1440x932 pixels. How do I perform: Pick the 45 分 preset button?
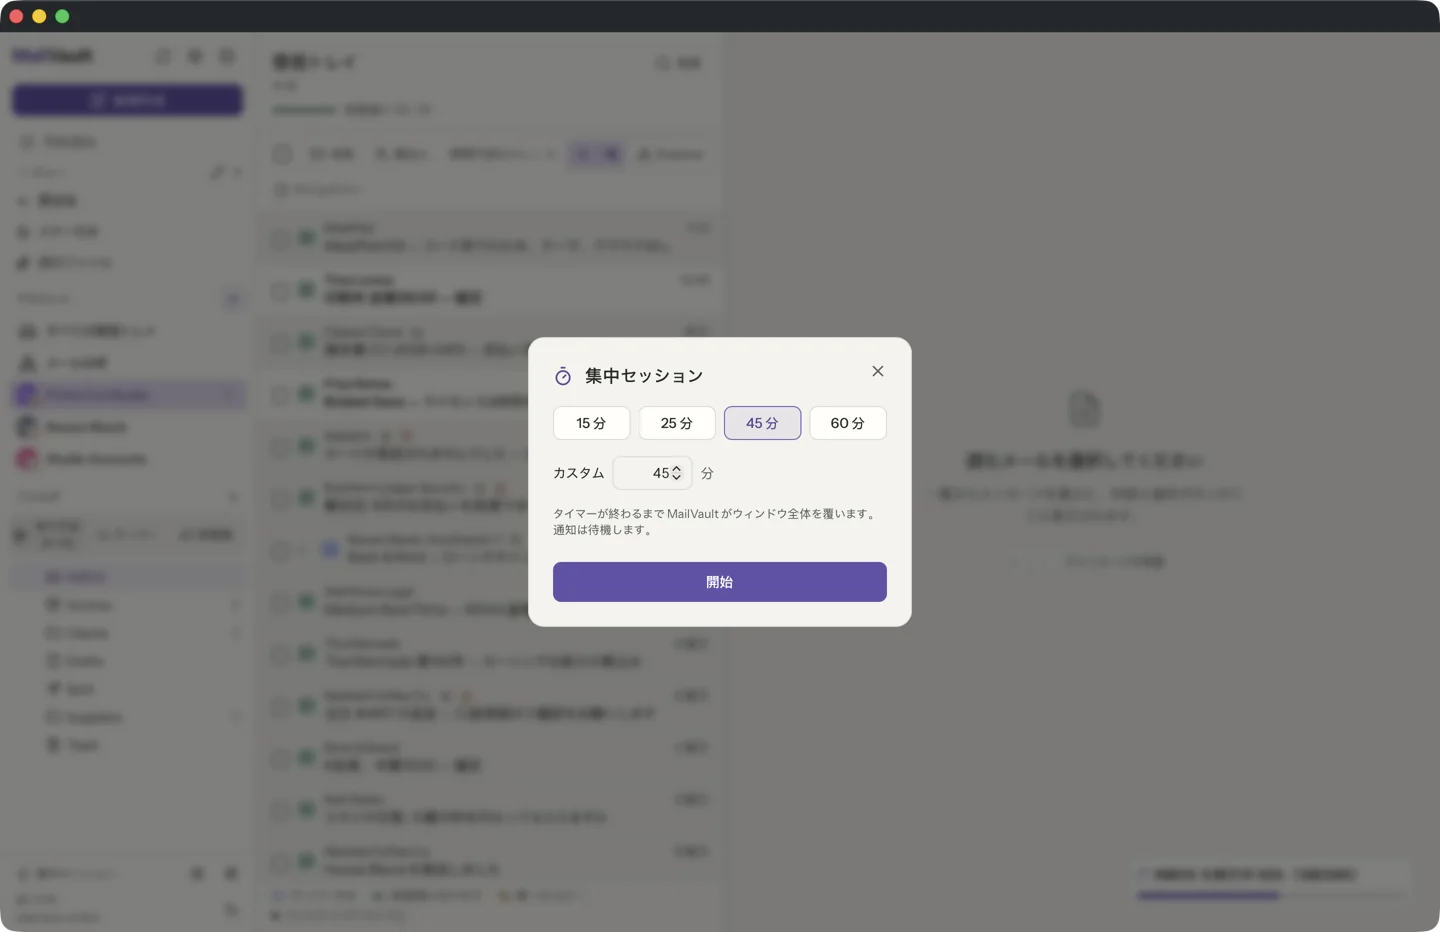[x=762, y=423]
